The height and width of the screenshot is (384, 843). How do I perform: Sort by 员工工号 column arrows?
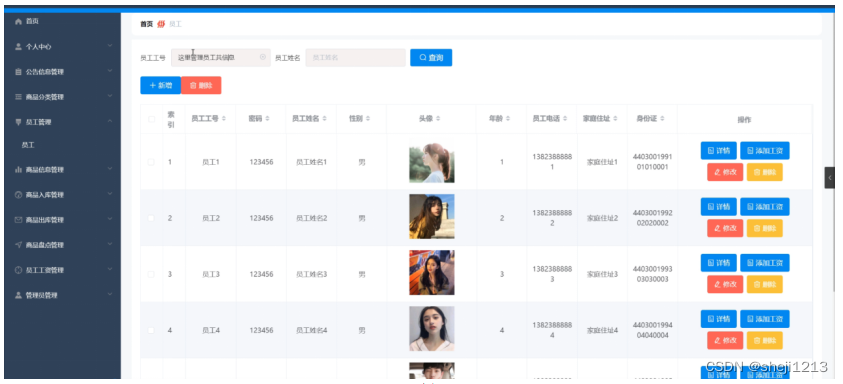224,119
